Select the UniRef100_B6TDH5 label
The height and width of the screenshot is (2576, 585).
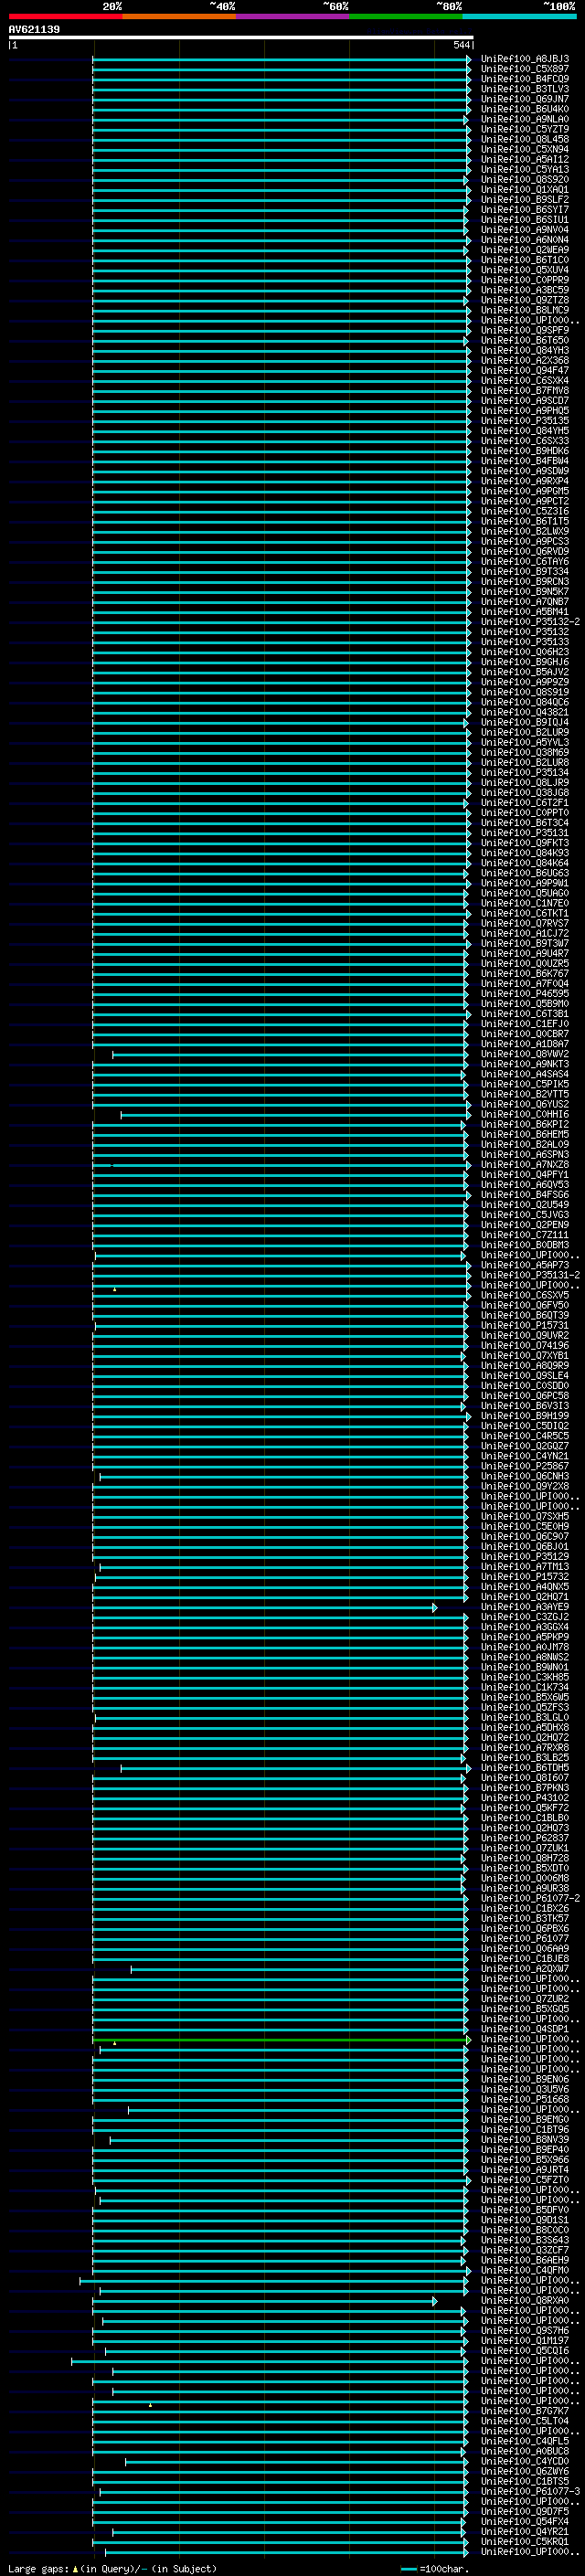(x=525, y=1768)
